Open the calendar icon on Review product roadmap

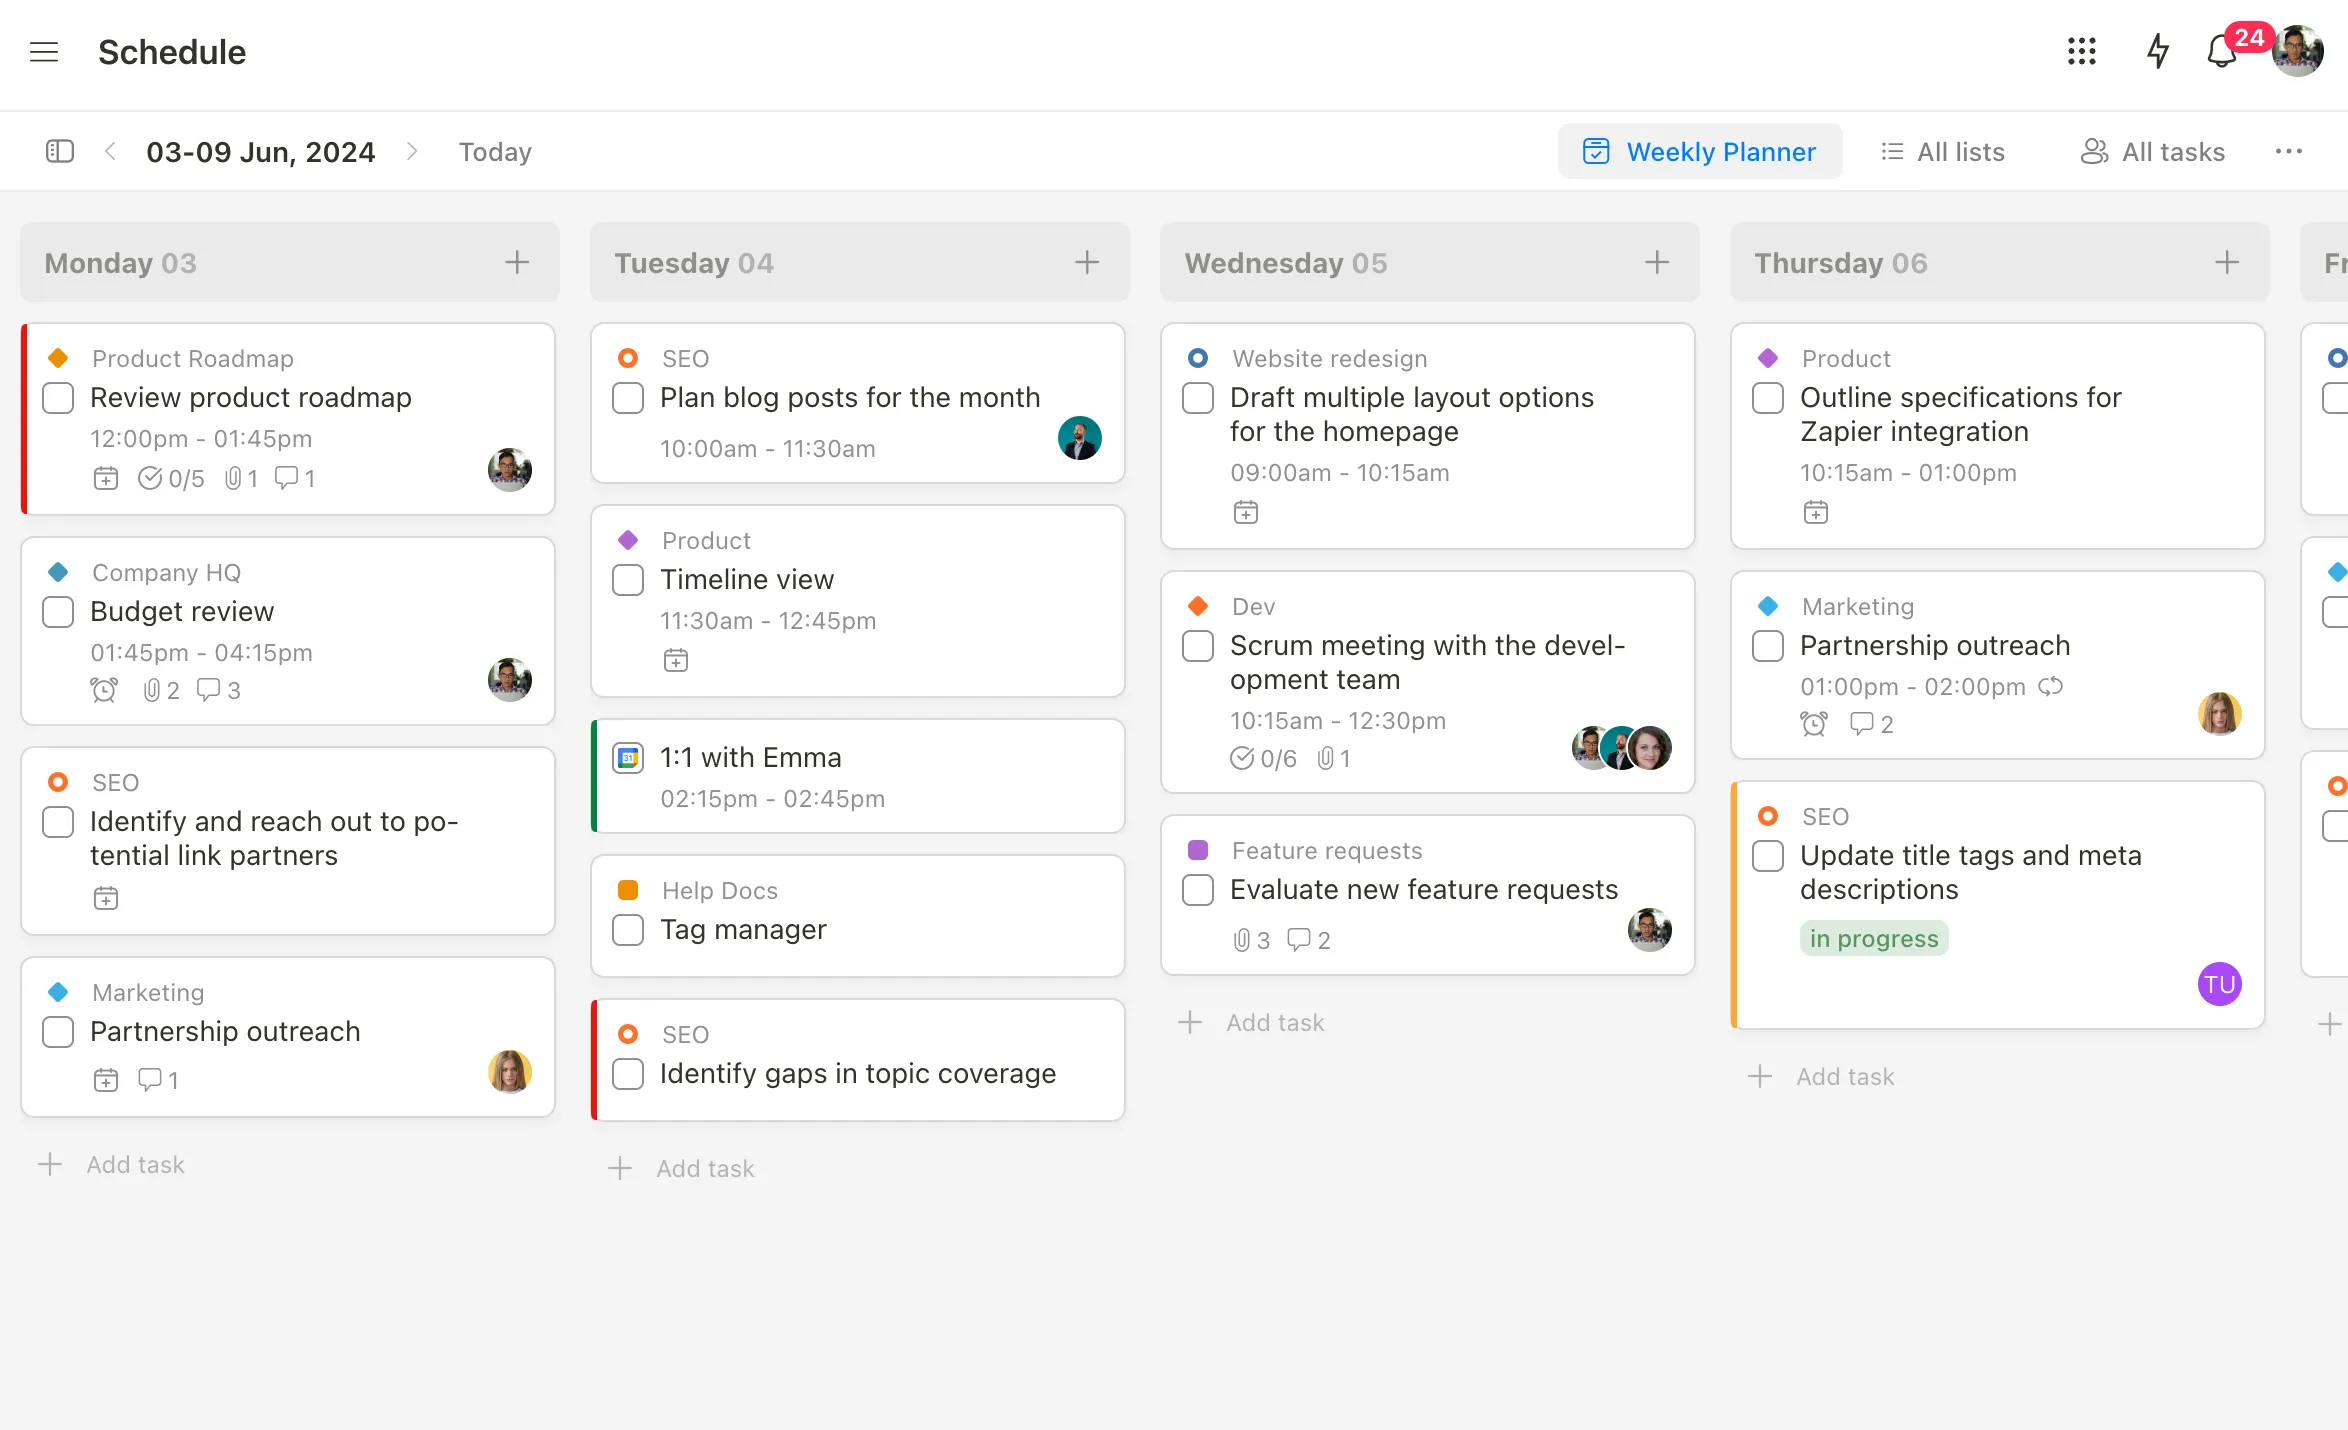[106, 478]
